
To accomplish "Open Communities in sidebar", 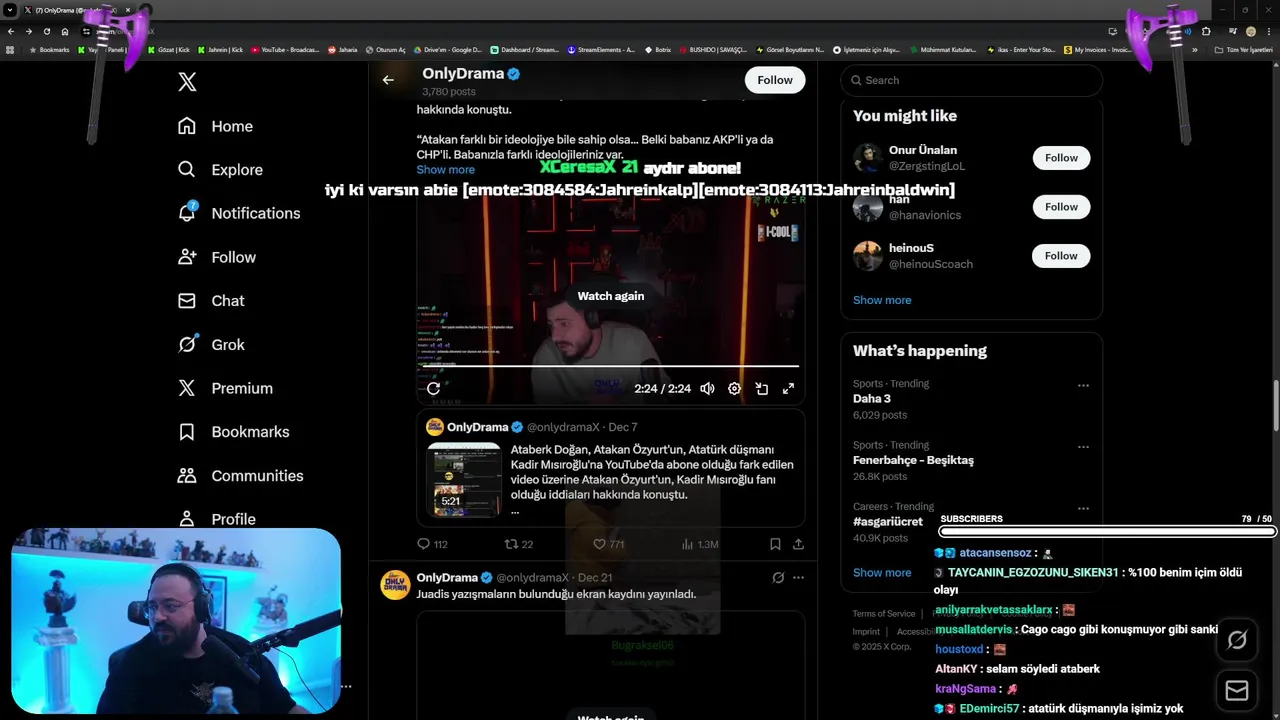I will (x=240, y=476).
